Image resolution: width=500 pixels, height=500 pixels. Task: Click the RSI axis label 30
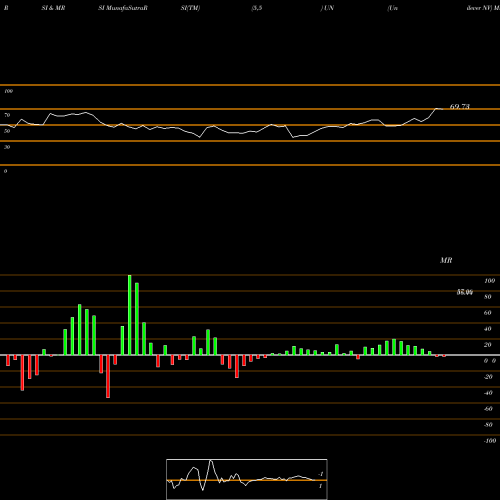coord(7,147)
